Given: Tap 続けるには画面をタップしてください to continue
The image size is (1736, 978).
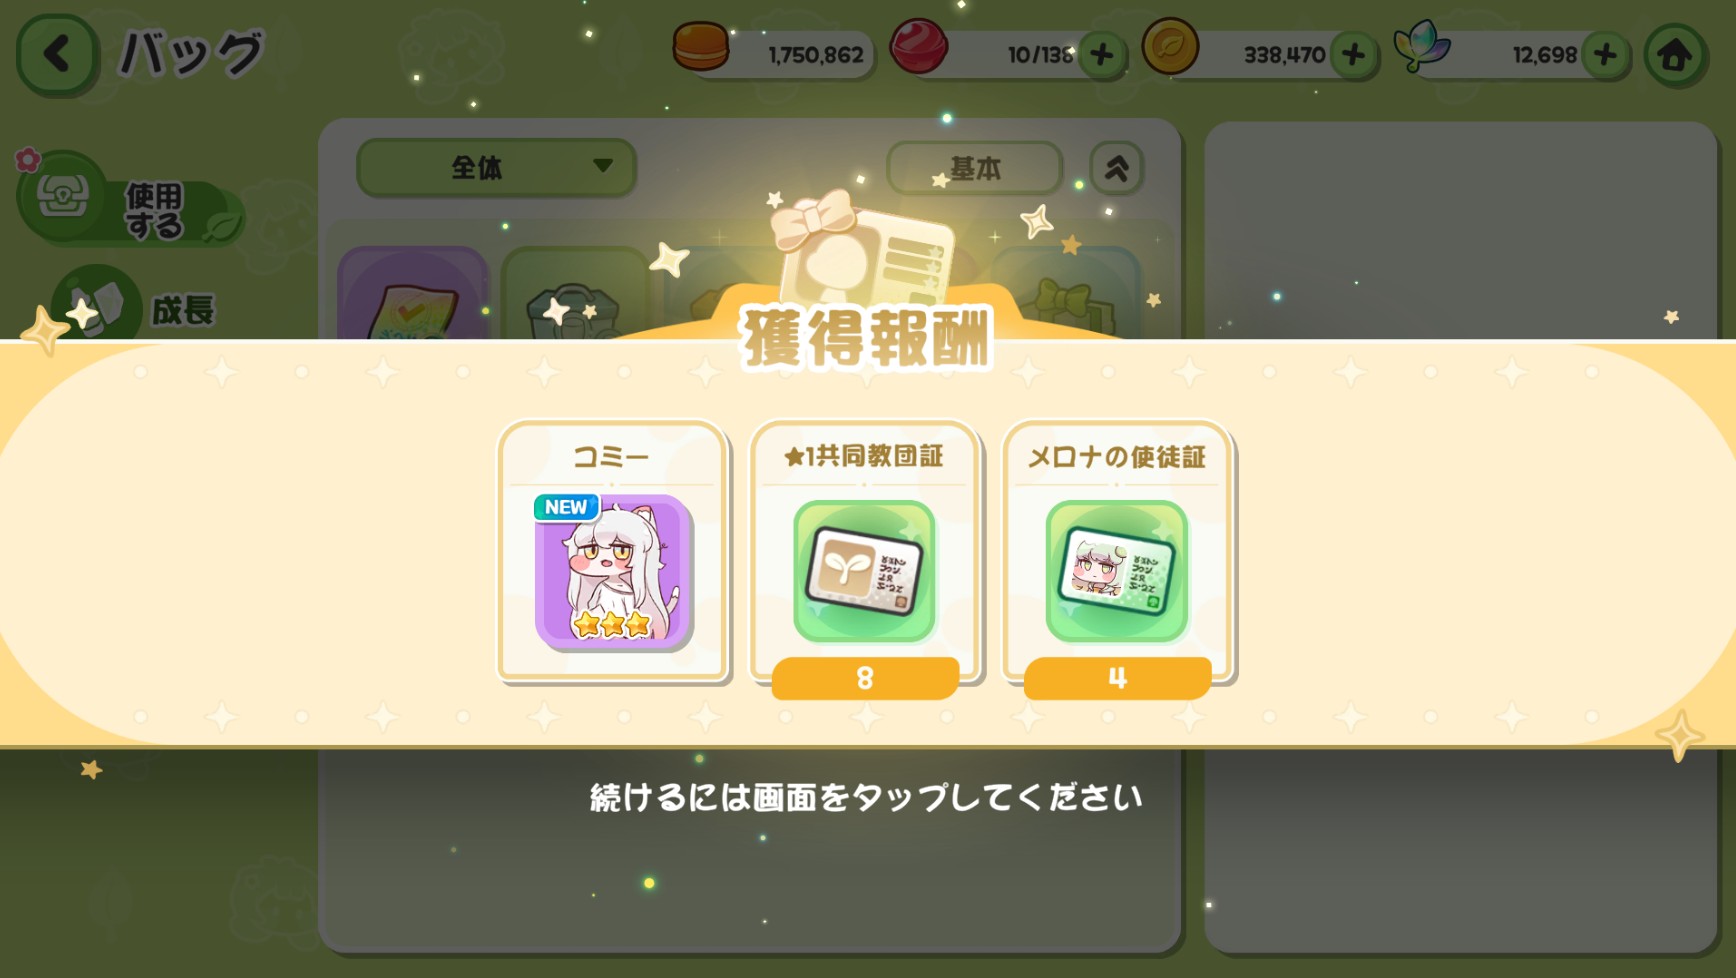Looking at the screenshot, I should pyautogui.click(x=866, y=797).
